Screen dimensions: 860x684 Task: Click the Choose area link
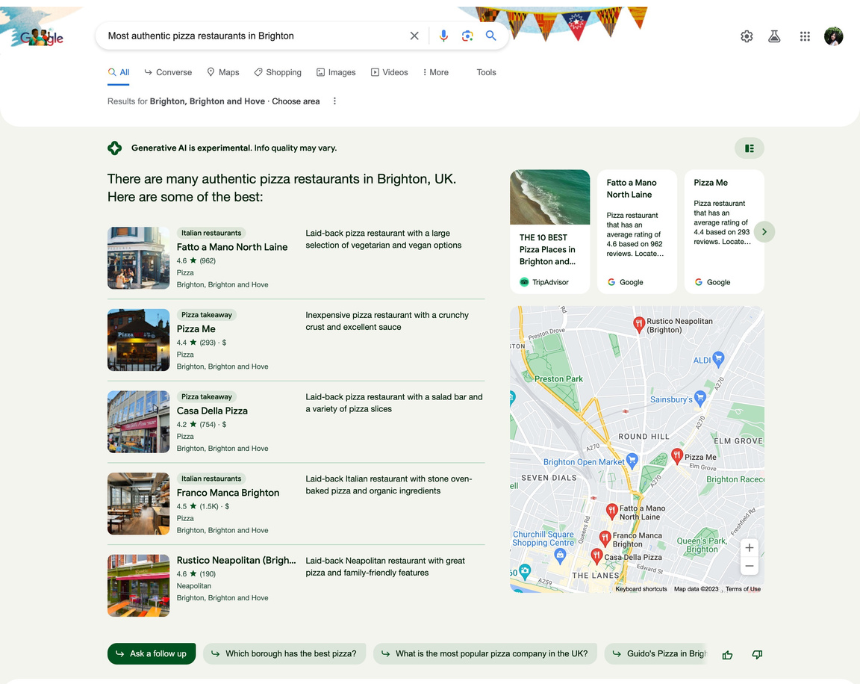296,101
